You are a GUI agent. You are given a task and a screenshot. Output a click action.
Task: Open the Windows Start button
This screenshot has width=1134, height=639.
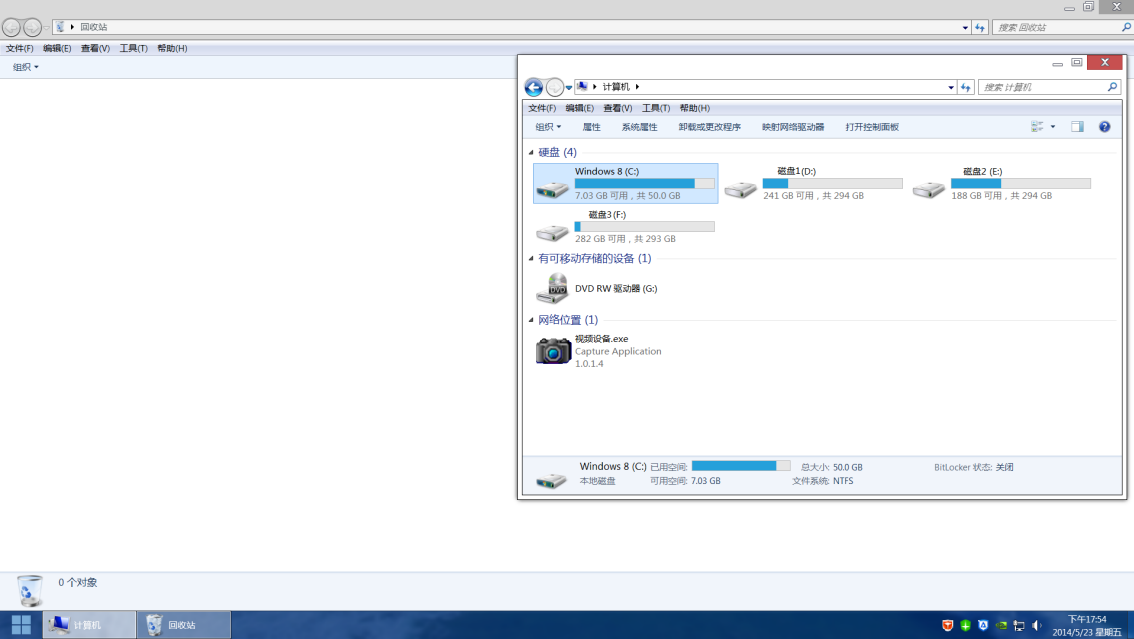tap(21, 625)
